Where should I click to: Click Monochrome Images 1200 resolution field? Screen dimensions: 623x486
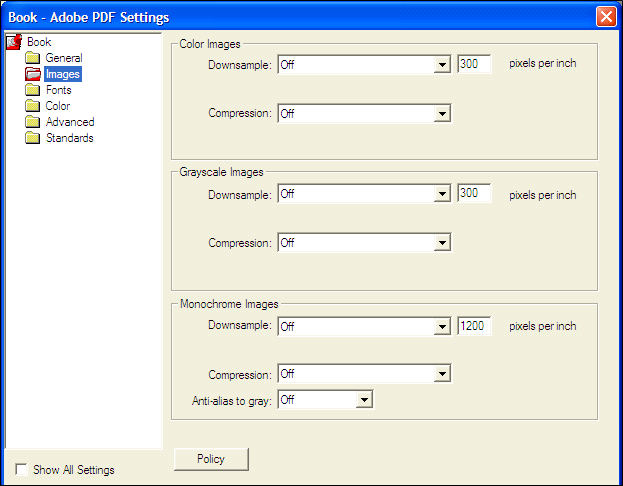[x=474, y=326]
